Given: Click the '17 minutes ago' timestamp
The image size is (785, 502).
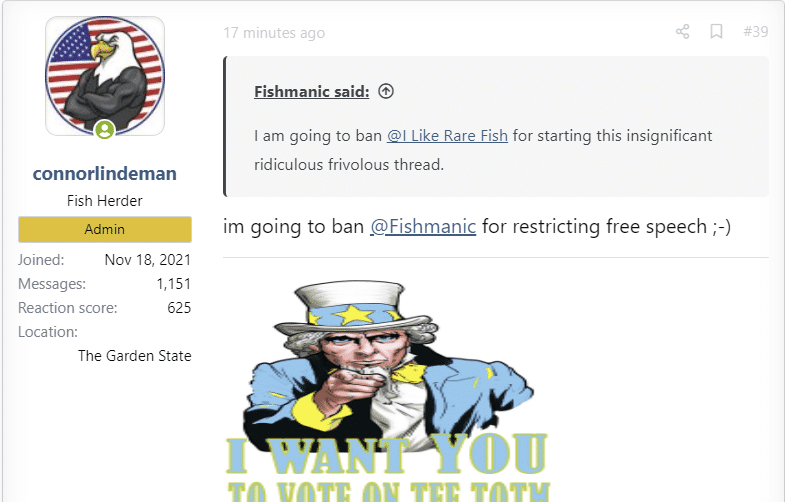Looking at the screenshot, I should click(274, 33).
